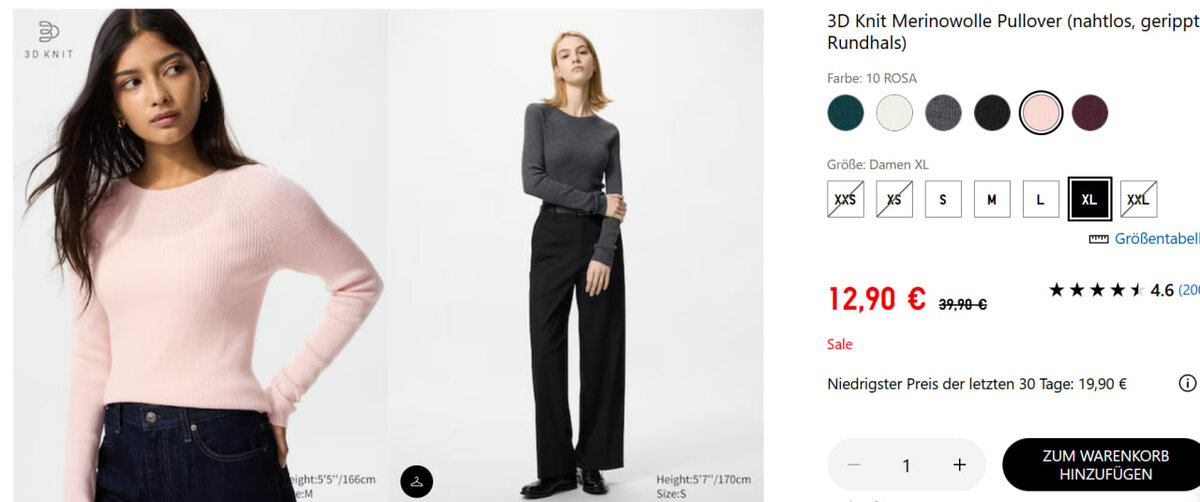Pick the dark green color swatch
Image resolution: width=1200 pixels, height=502 pixels.
tap(845, 113)
